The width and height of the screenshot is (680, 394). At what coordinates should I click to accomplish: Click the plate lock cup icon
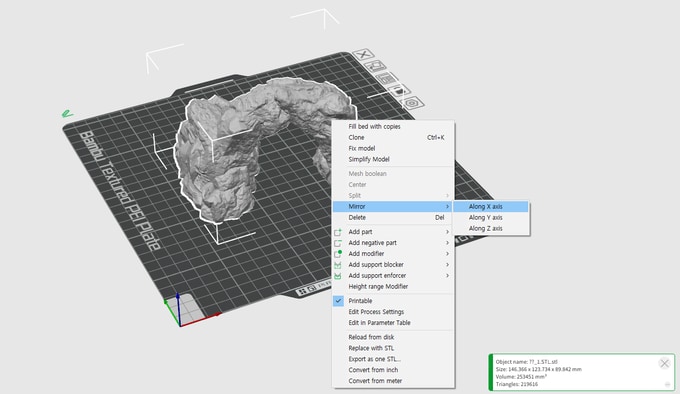(x=399, y=91)
